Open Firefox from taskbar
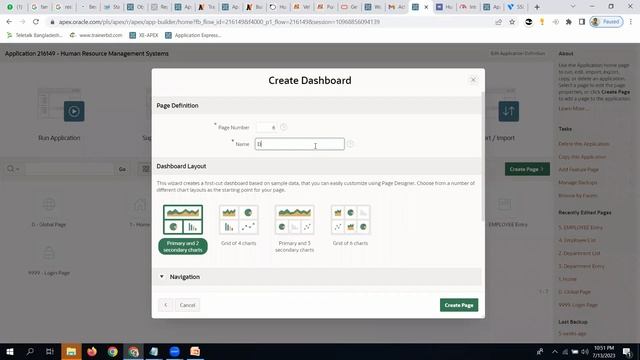640x360 pixels. coord(92,351)
